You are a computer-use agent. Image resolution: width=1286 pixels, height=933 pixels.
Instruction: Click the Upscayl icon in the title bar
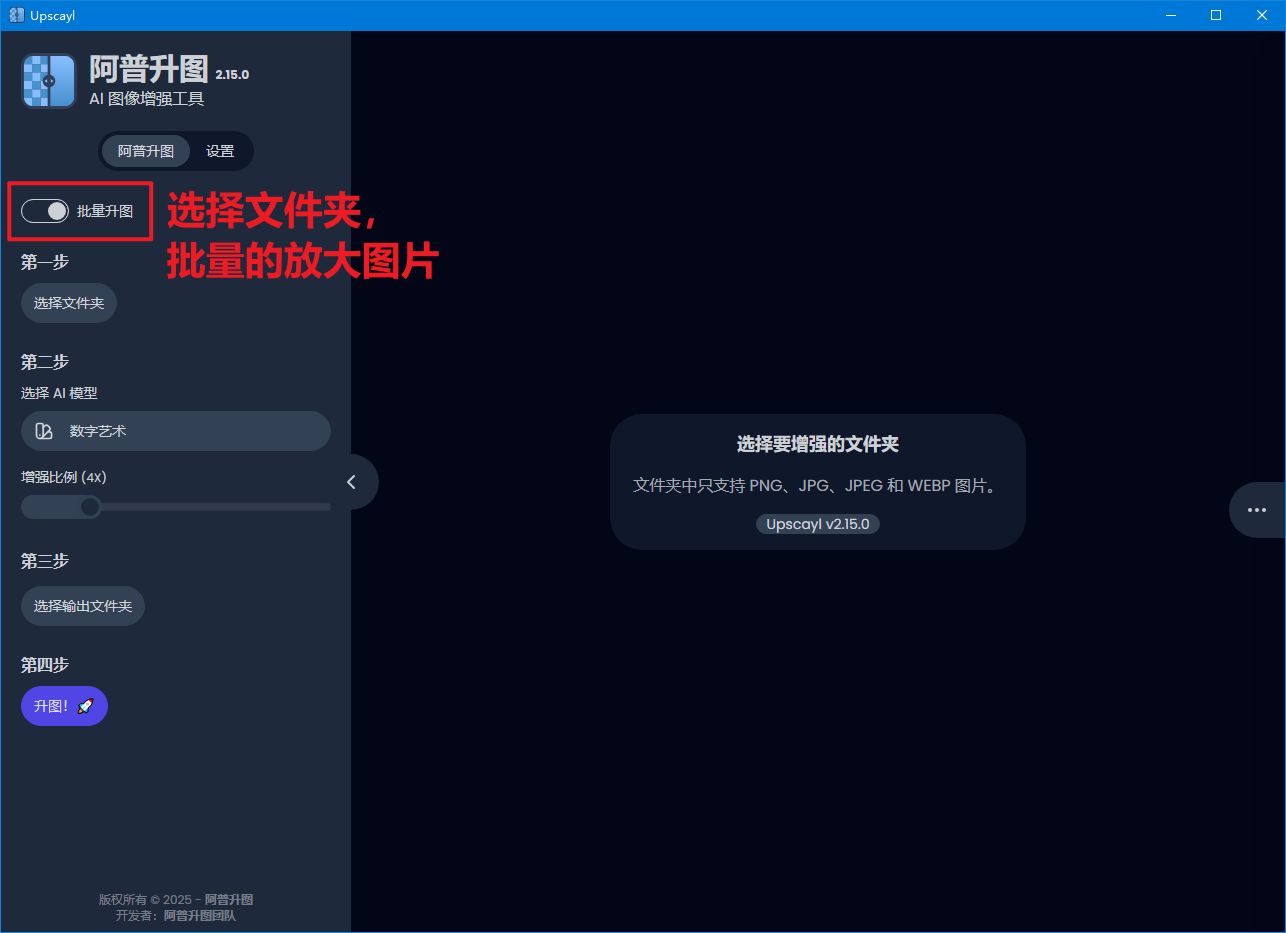tap(16, 15)
